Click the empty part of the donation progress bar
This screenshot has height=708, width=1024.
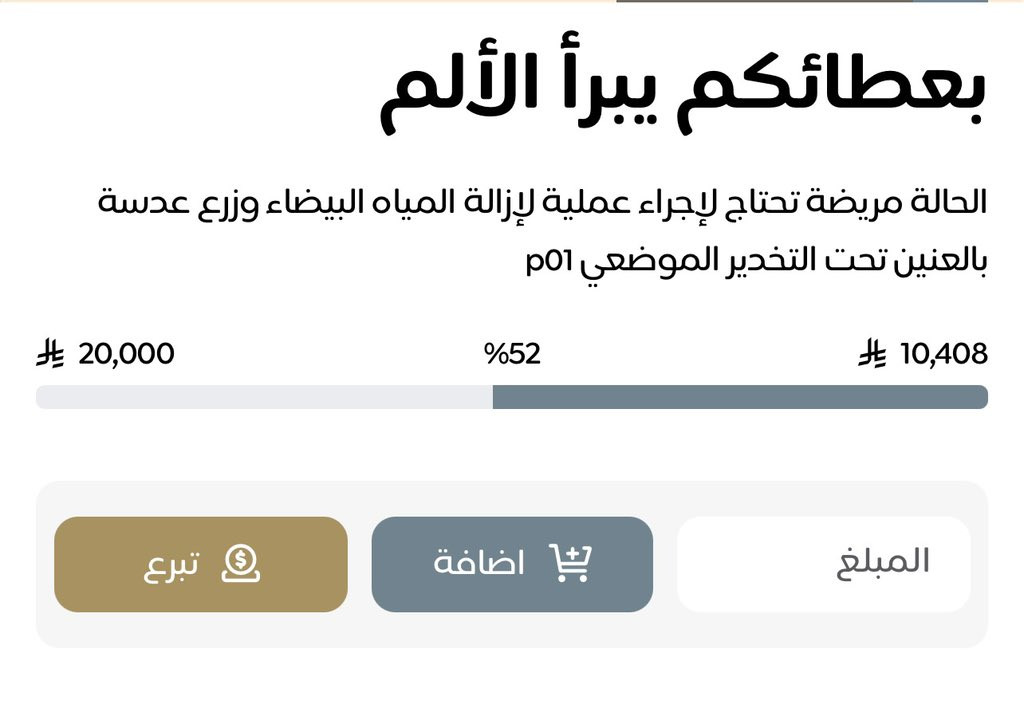(x=264, y=397)
